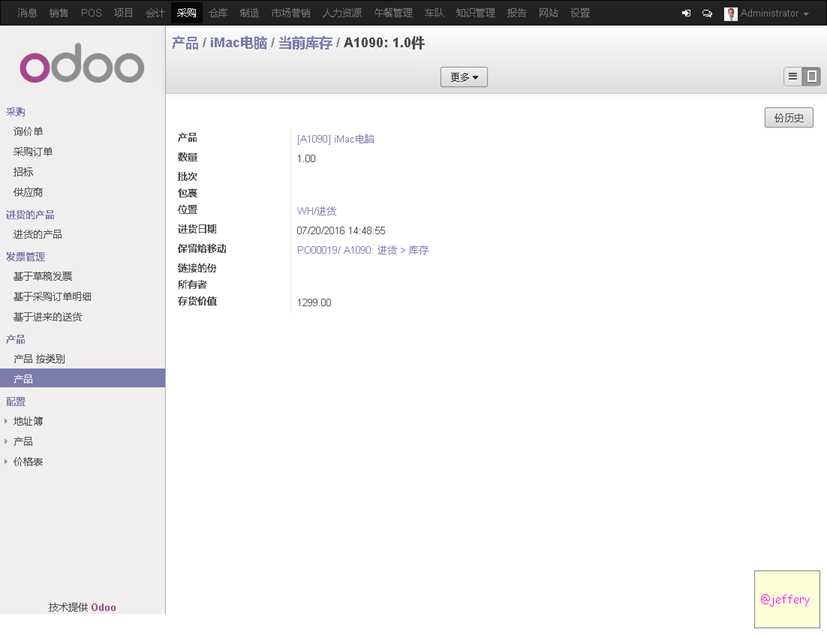Click the quantity value 1.00
This screenshot has width=827, height=635.
coord(306,158)
